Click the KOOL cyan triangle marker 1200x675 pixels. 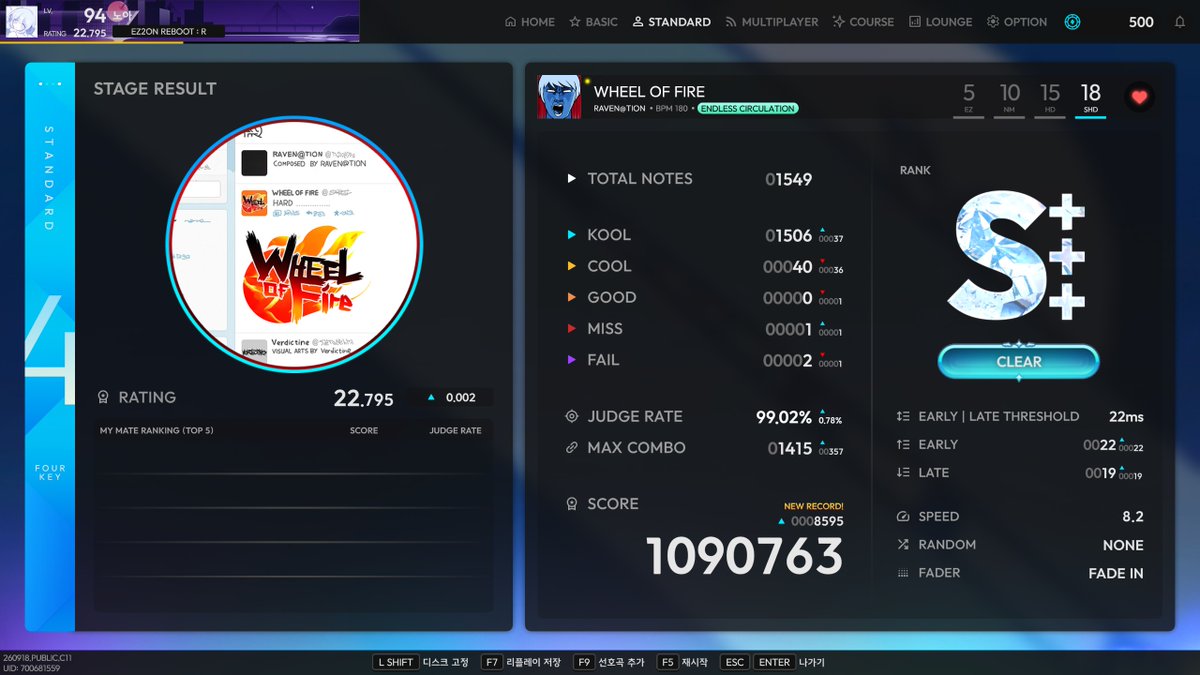click(x=572, y=235)
